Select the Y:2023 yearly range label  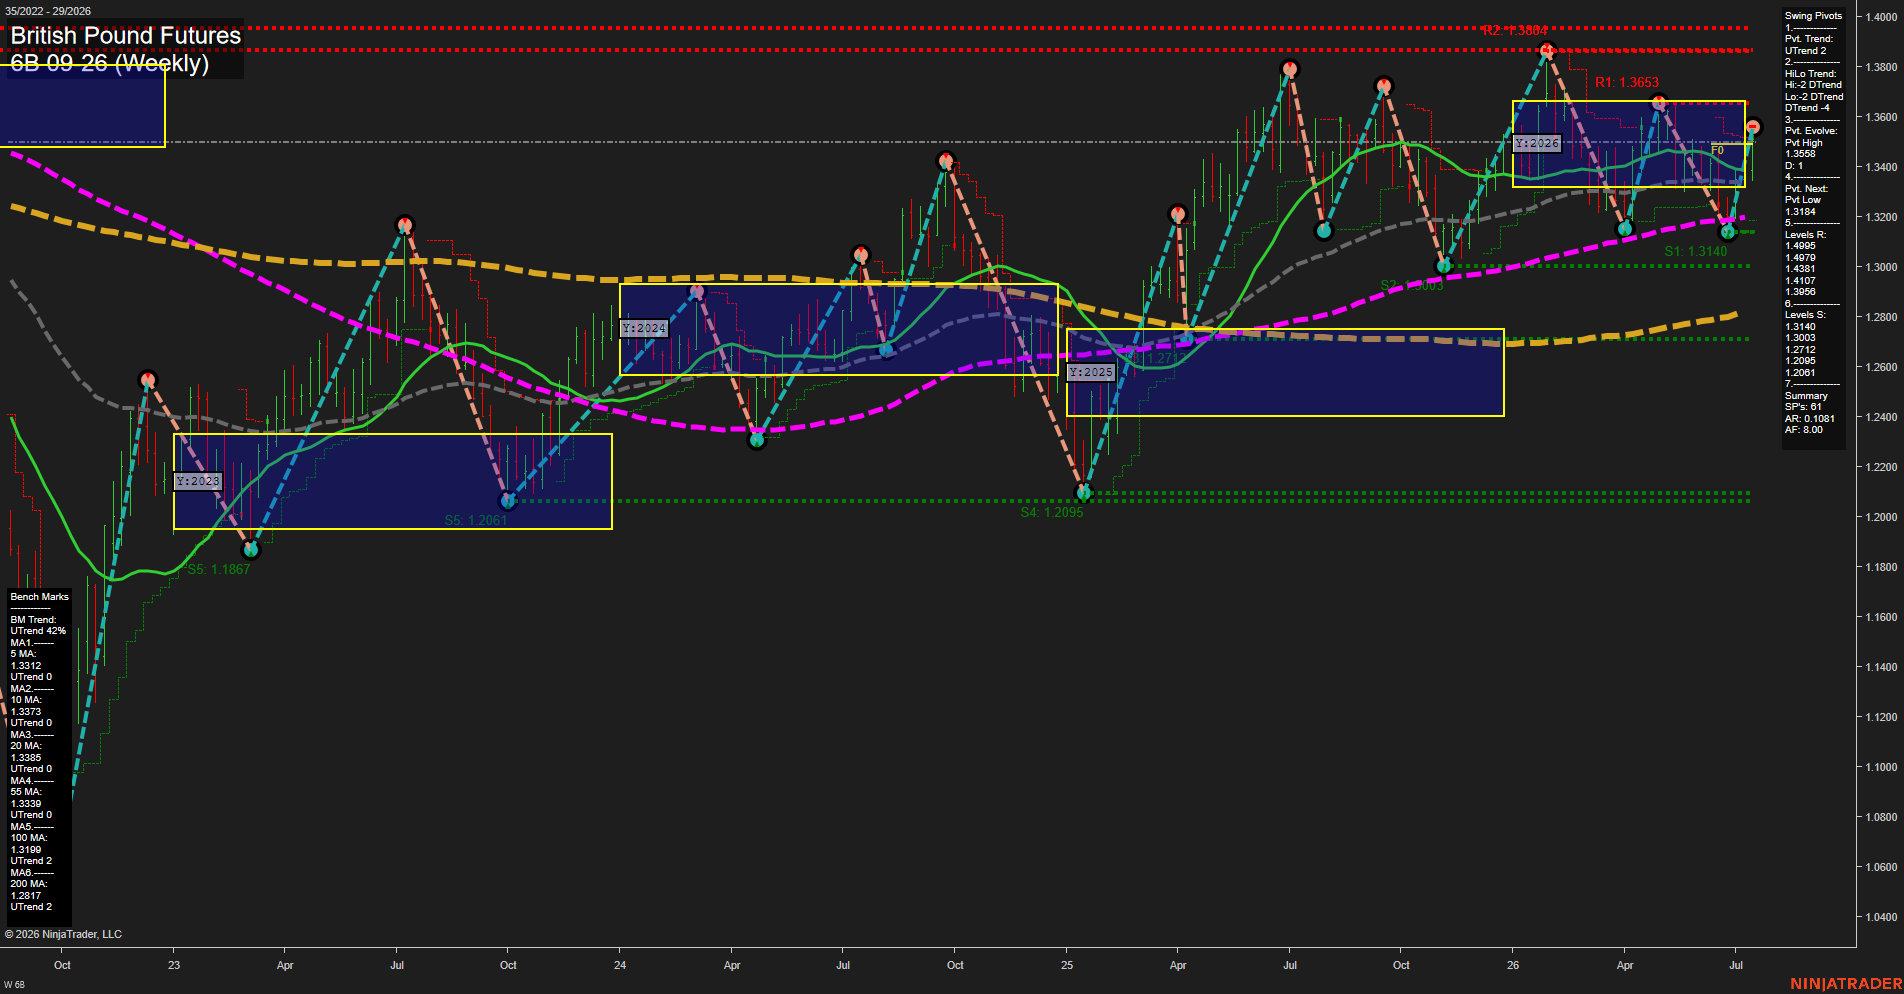(x=197, y=481)
